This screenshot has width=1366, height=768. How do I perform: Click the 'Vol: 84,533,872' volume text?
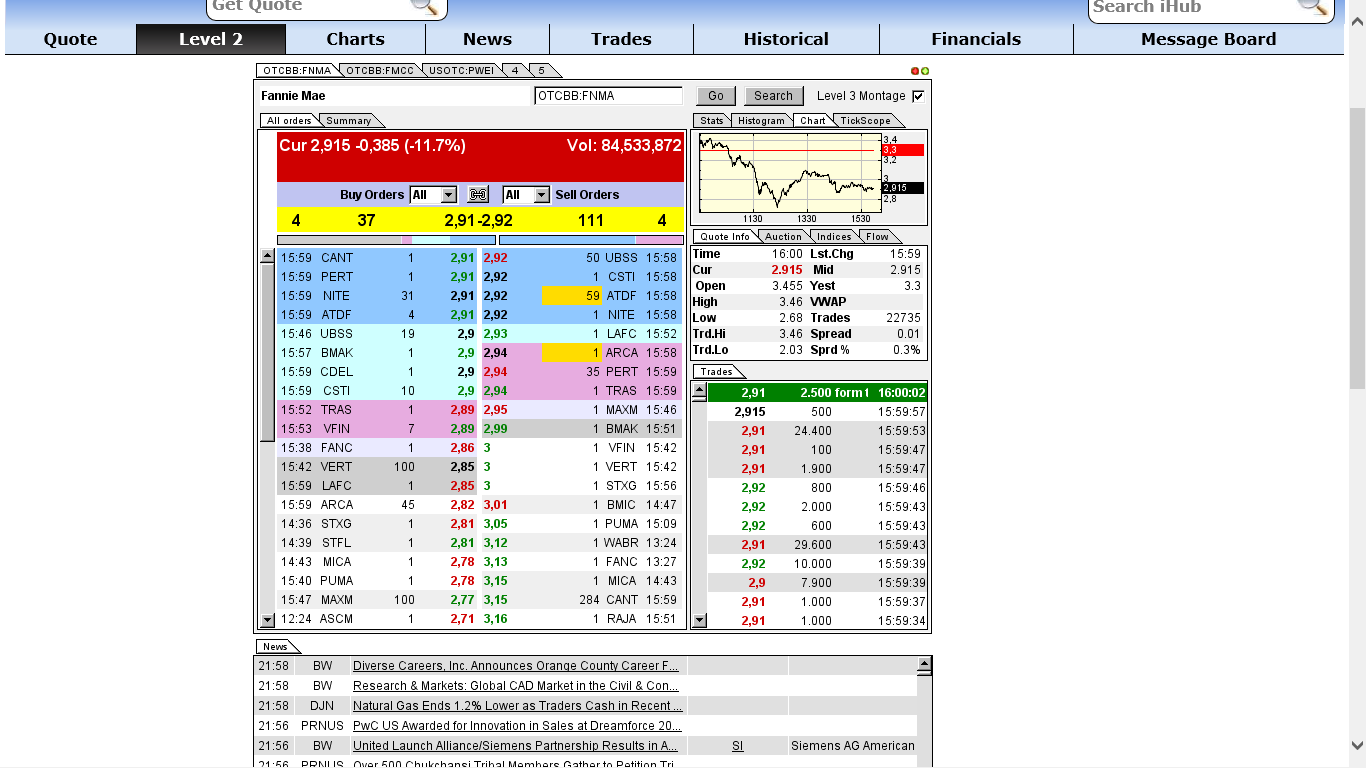pyautogui.click(x=624, y=146)
